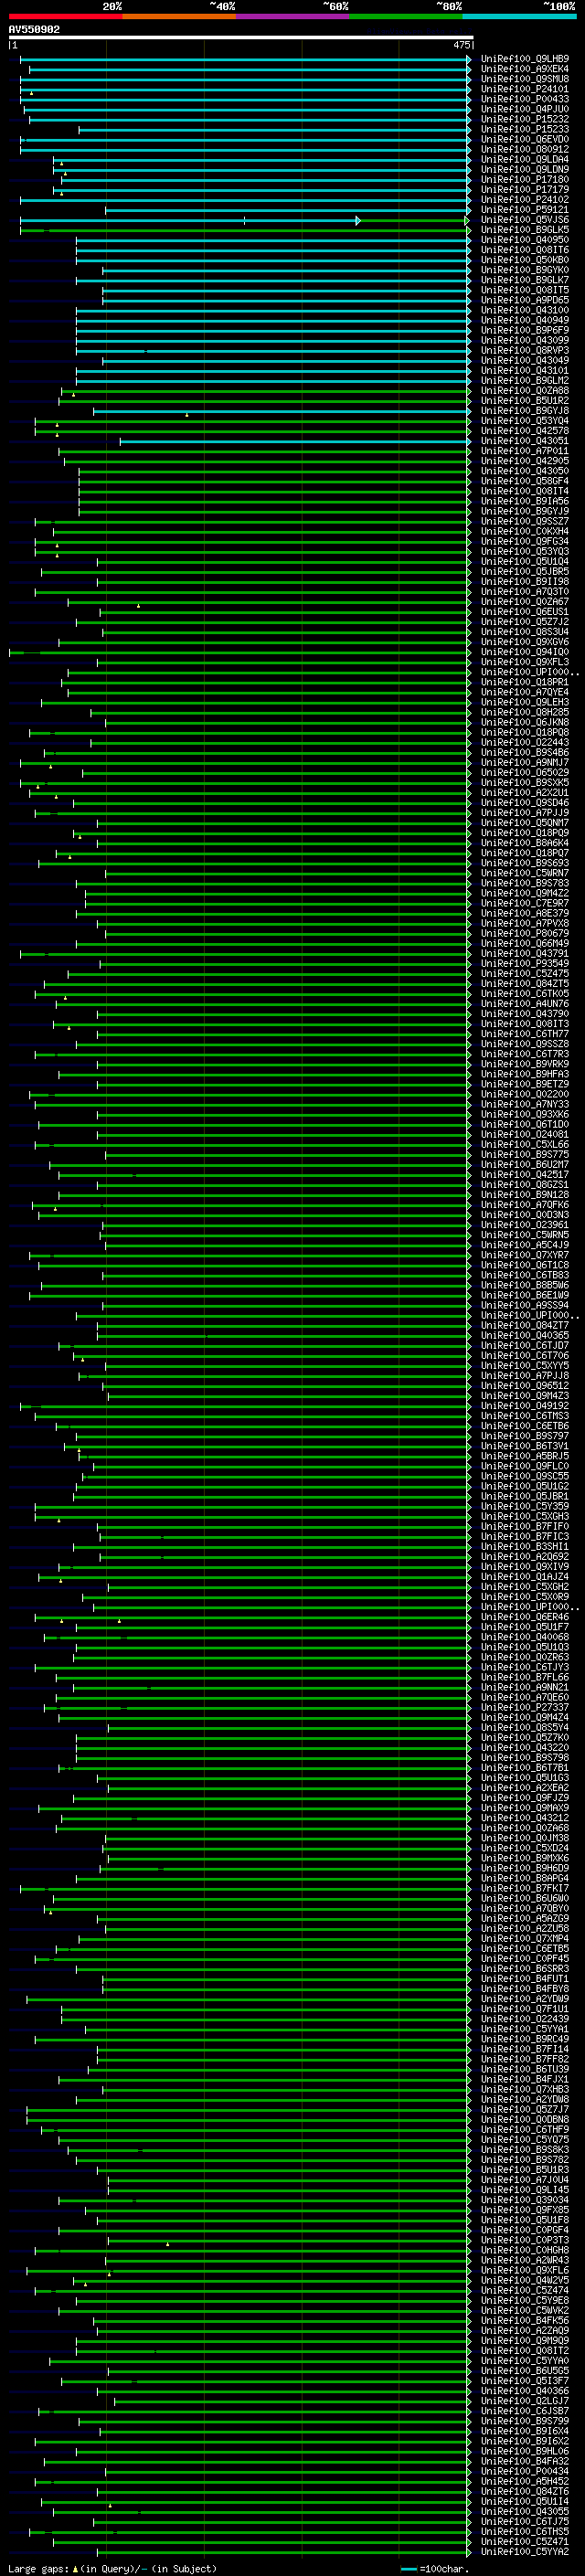Open the hit UniRef100_Q50KB0
Viewport: 585px width, 2576px height.
pyautogui.click(x=524, y=260)
